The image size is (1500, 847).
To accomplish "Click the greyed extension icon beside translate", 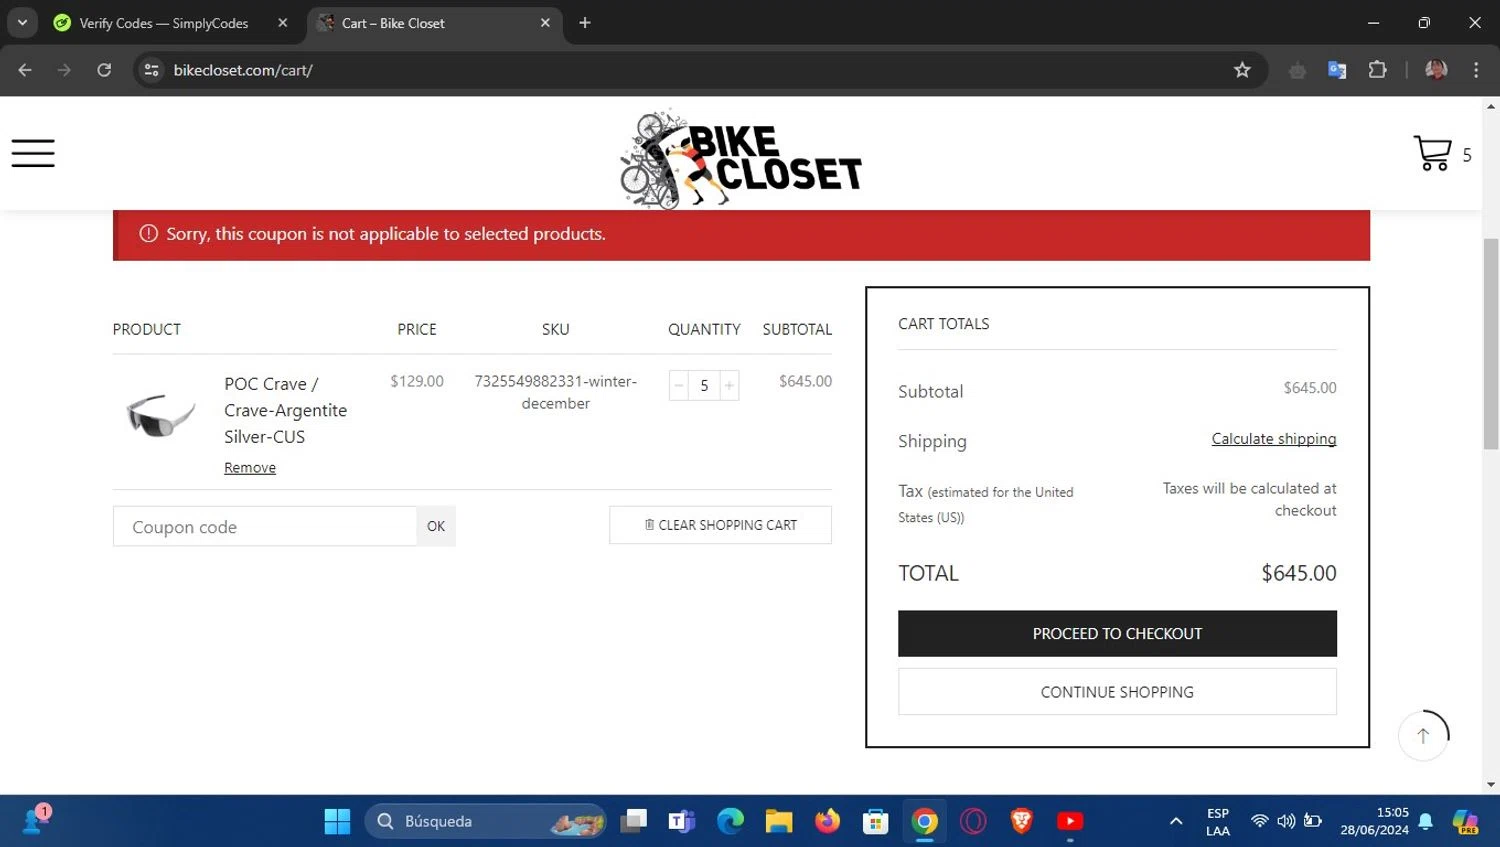I will click(1297, 70).
